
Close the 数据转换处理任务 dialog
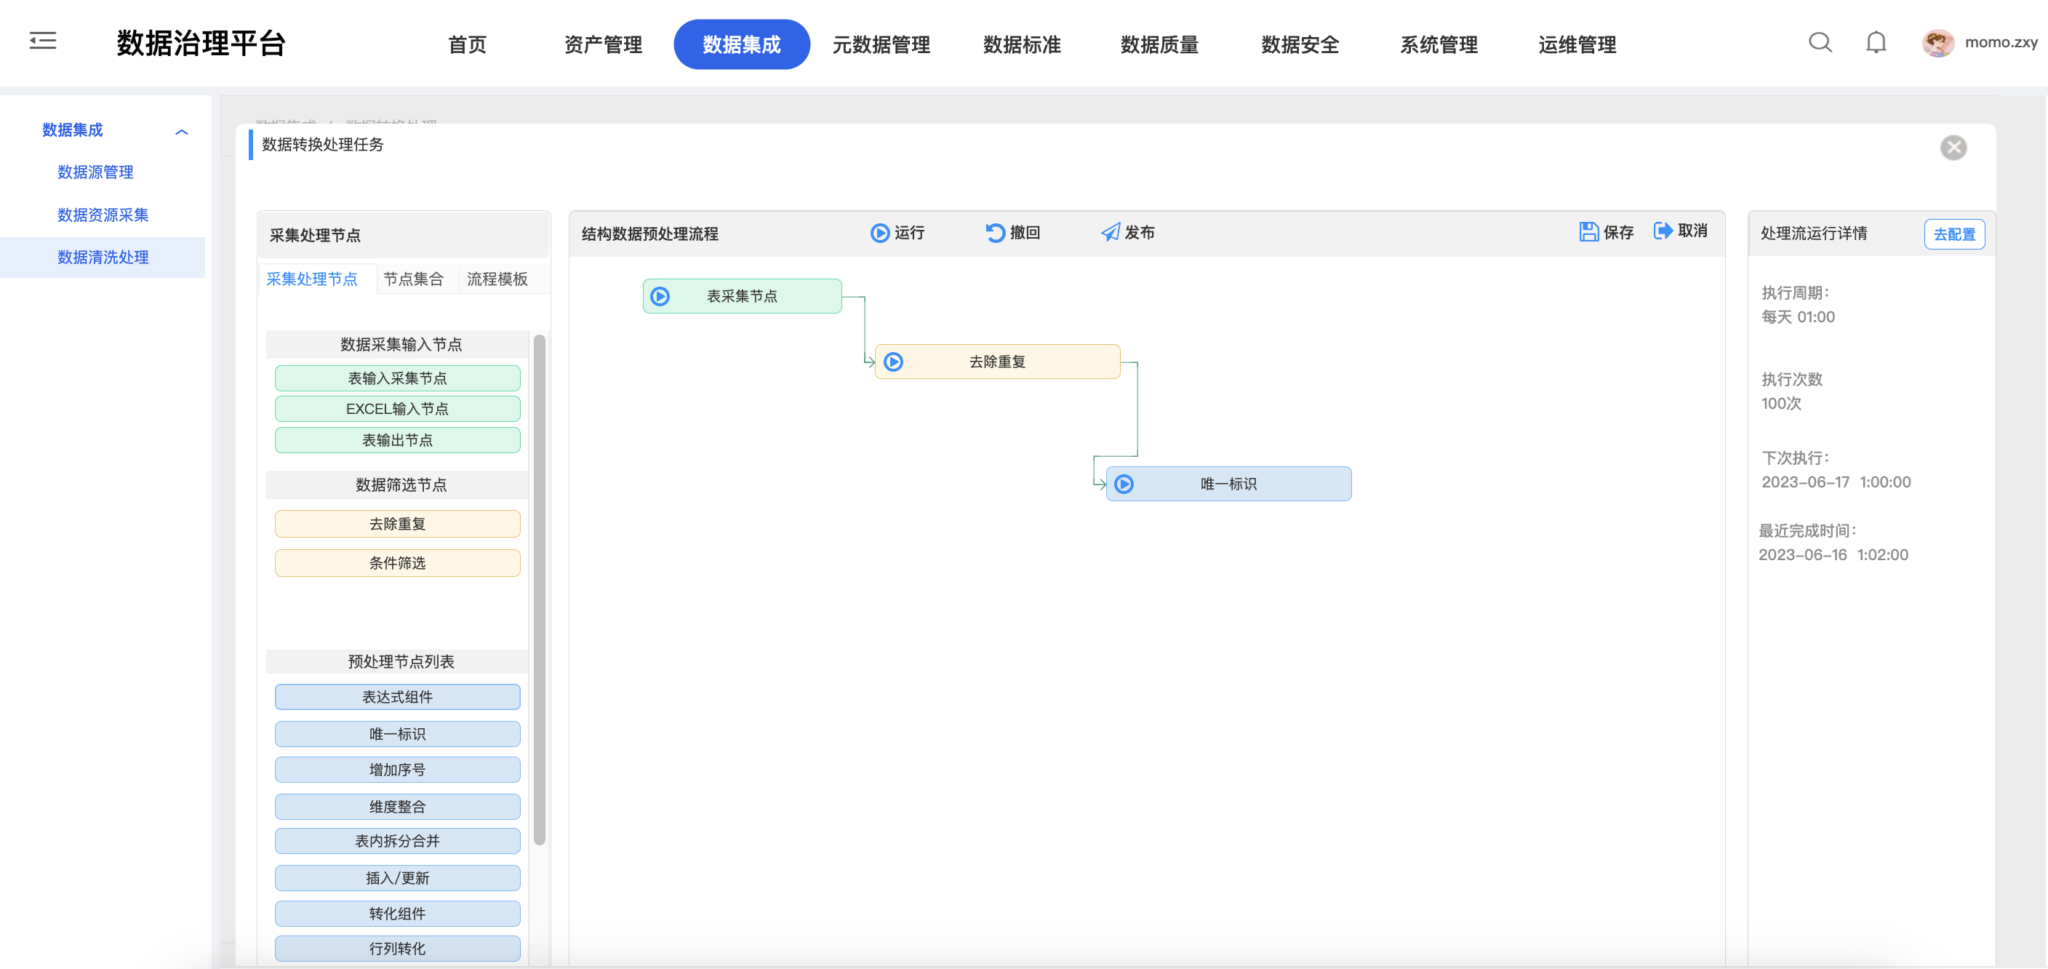point(1955,147)
